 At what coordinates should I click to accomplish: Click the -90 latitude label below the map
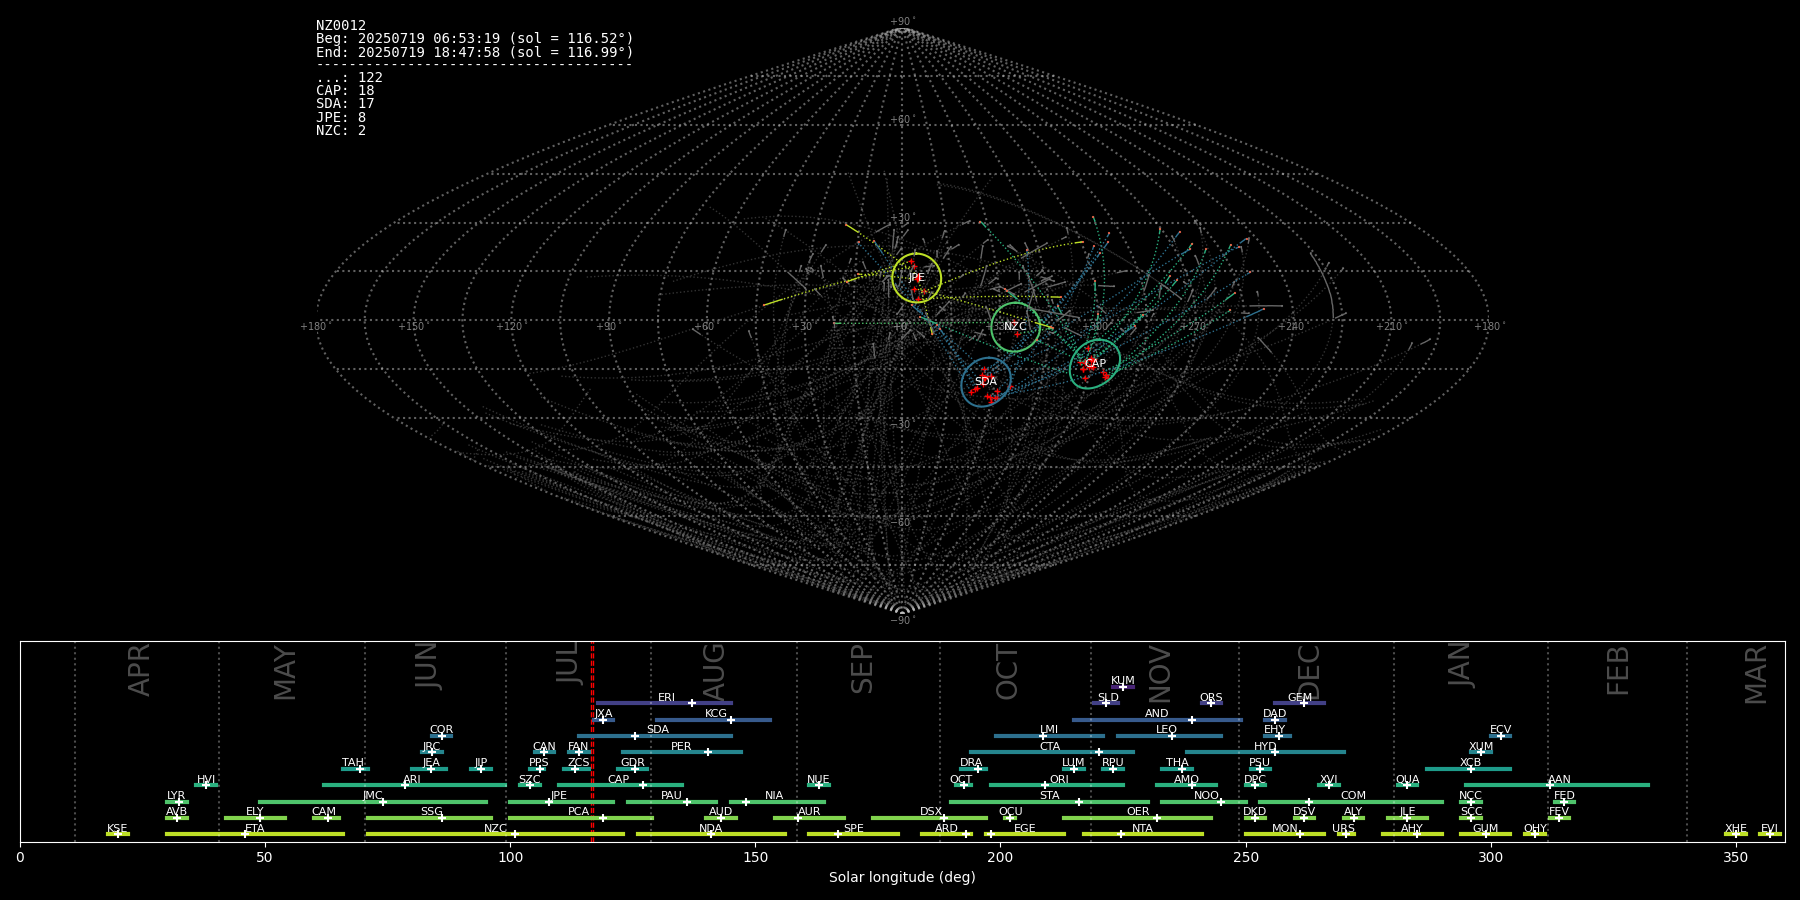(902, 621)
